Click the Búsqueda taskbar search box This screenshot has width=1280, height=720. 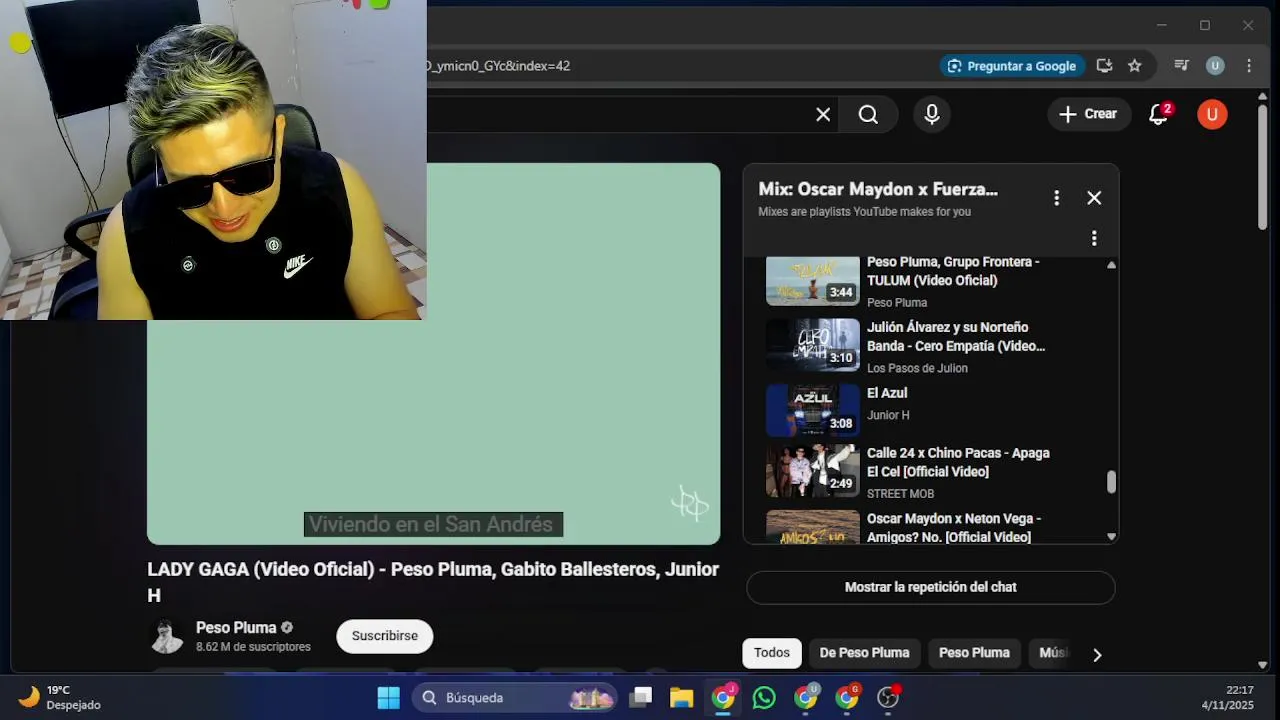click(516, 697)
